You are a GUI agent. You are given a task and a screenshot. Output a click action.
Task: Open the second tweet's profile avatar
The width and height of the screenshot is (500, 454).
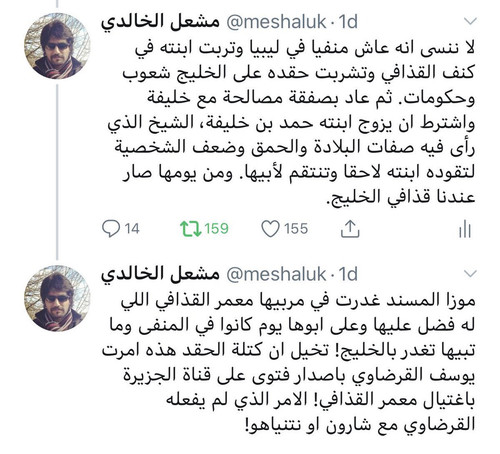click(57, 298)
